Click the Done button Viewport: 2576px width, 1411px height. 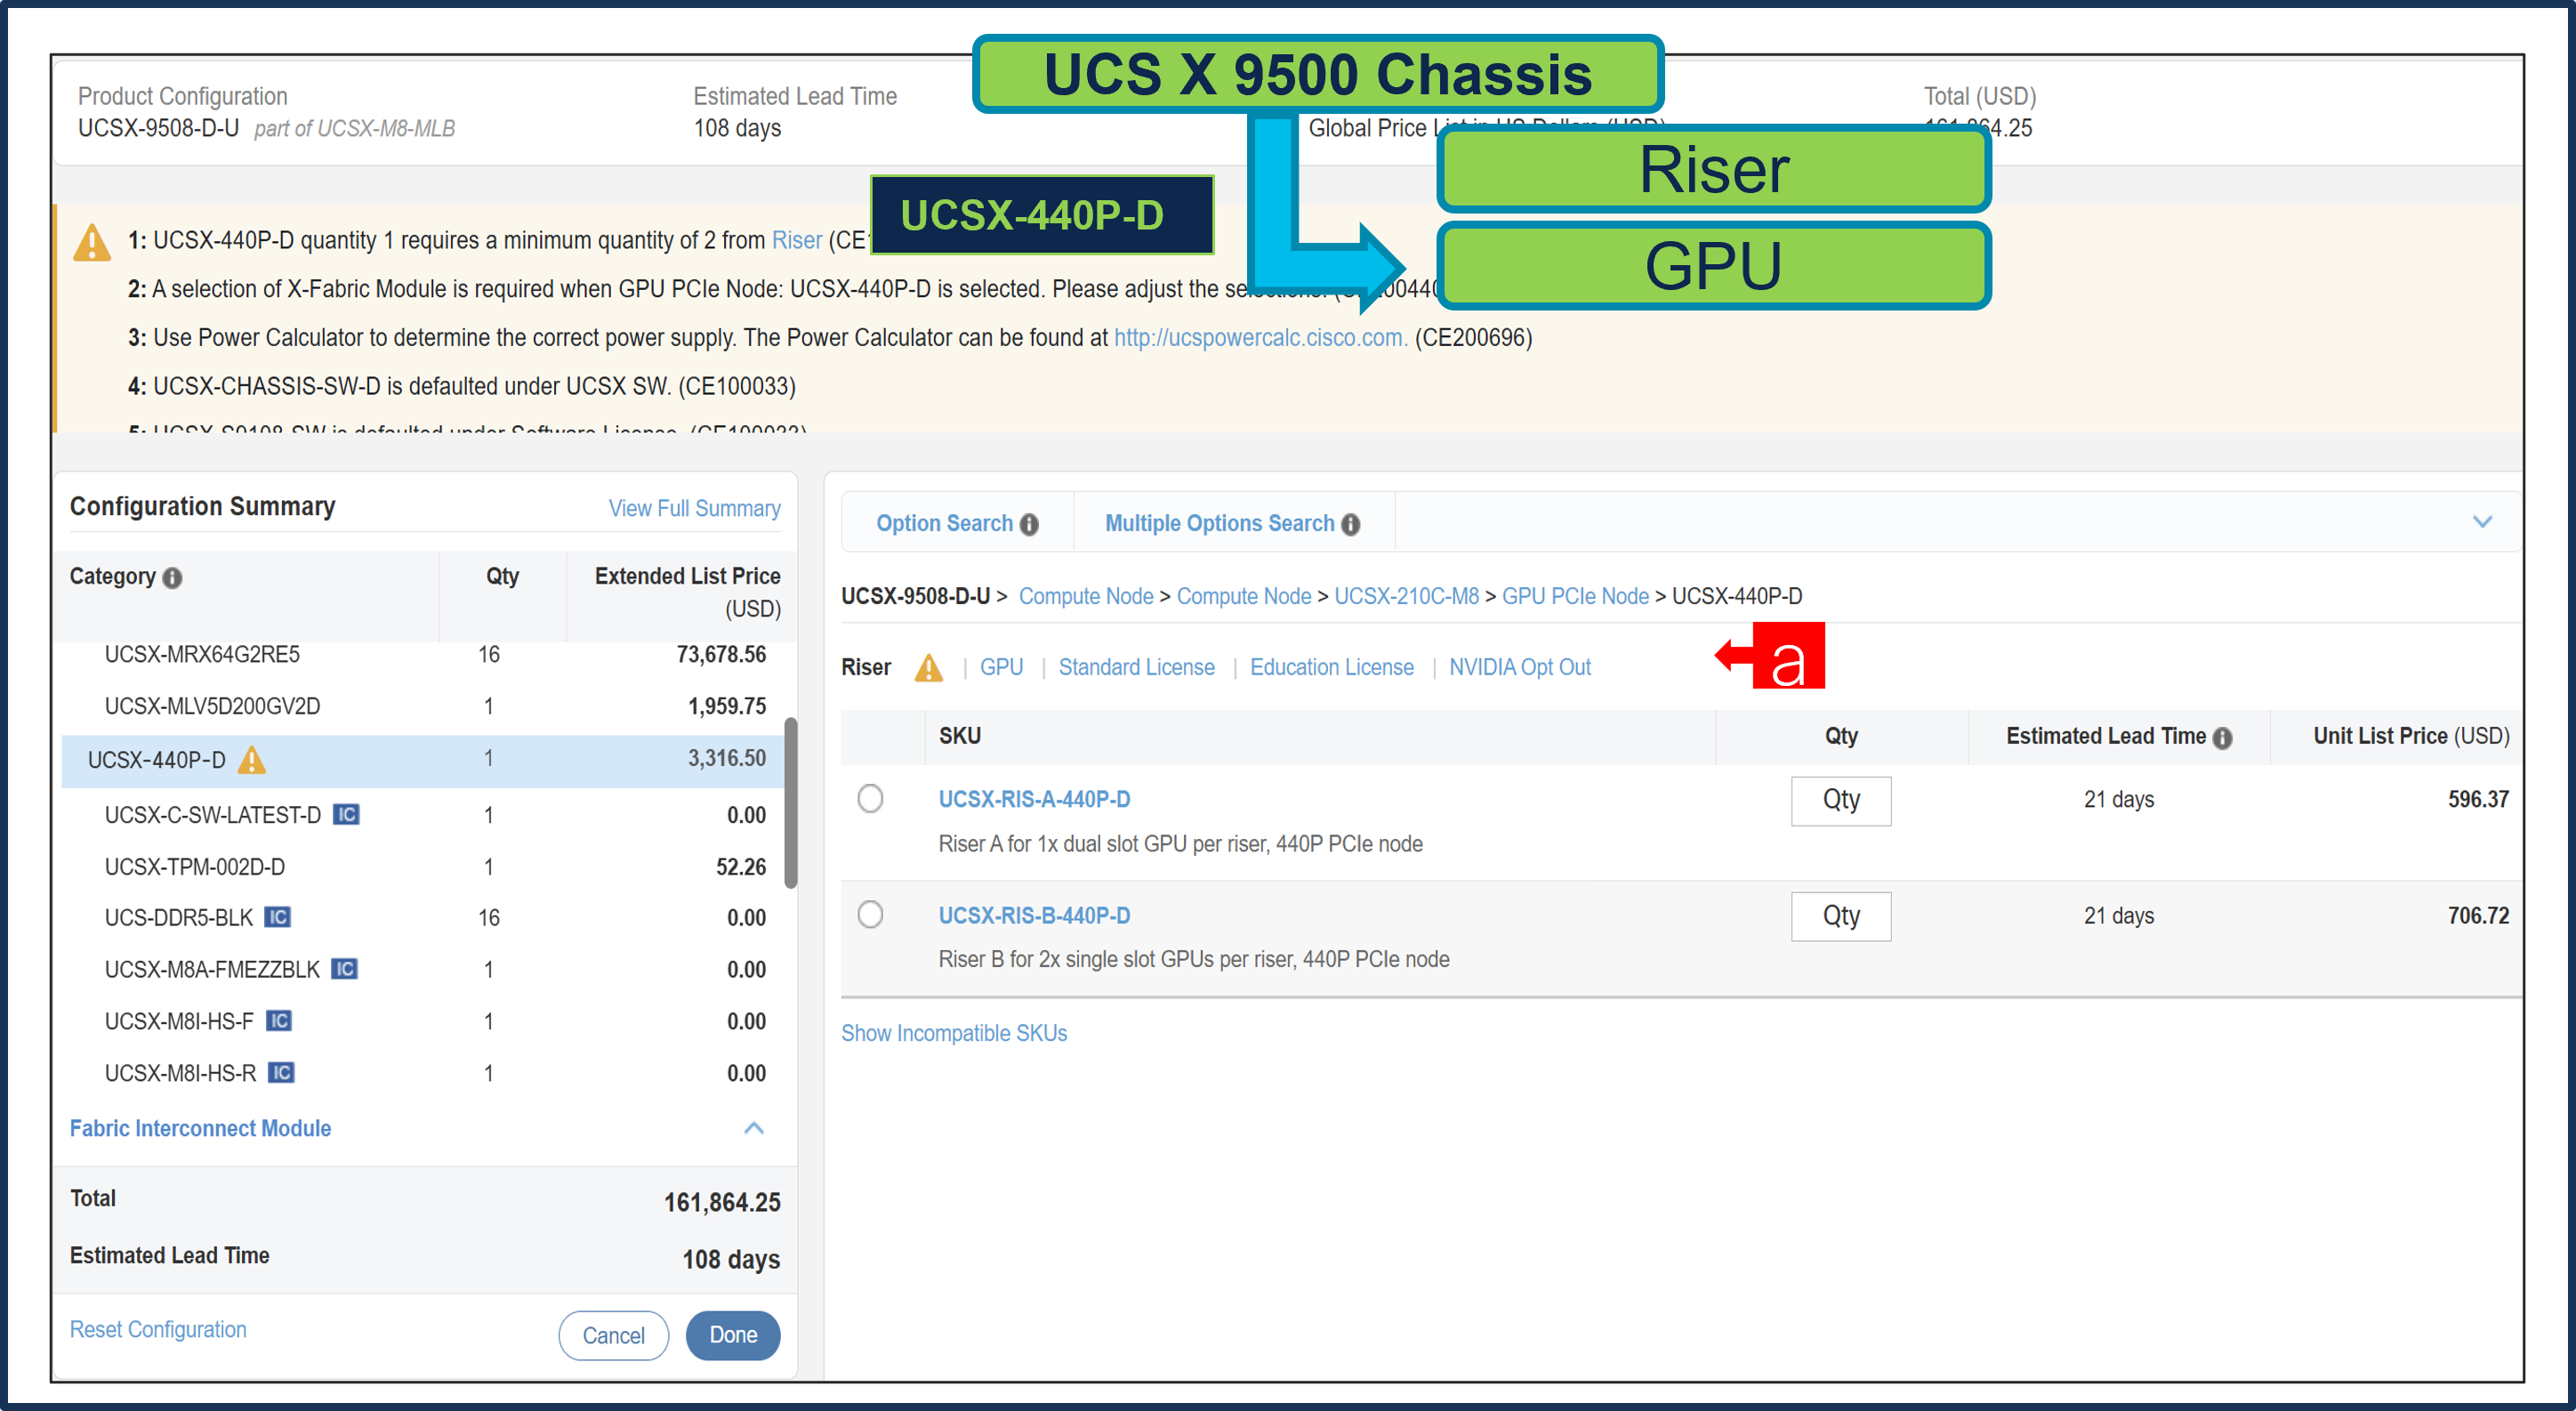[x=732, y=1335]
